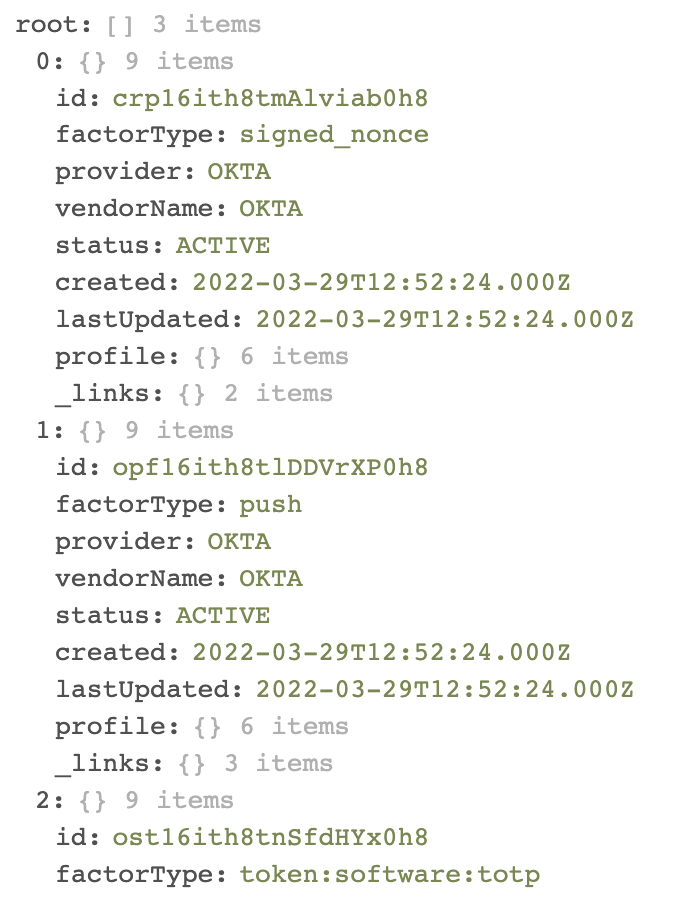Click the ACTIVE status of the signed_nonce factor
This screenshot has height=898, width=674.
pyautogui.click(x=223, y=246)
